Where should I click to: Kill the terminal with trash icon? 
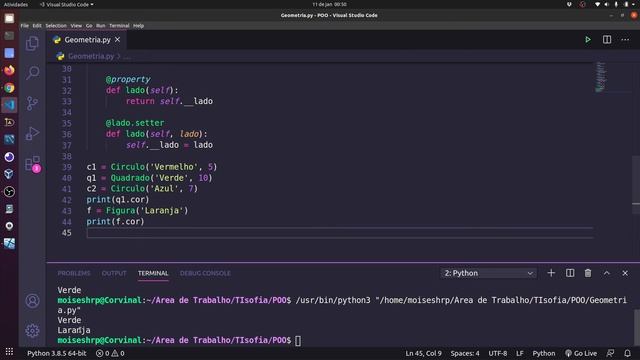coord(588,273)
